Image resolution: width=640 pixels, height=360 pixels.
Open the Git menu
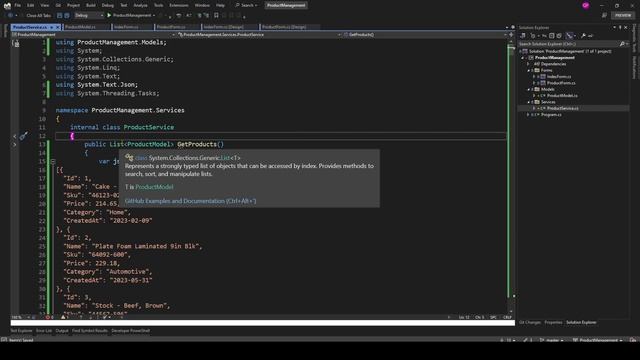58,5
